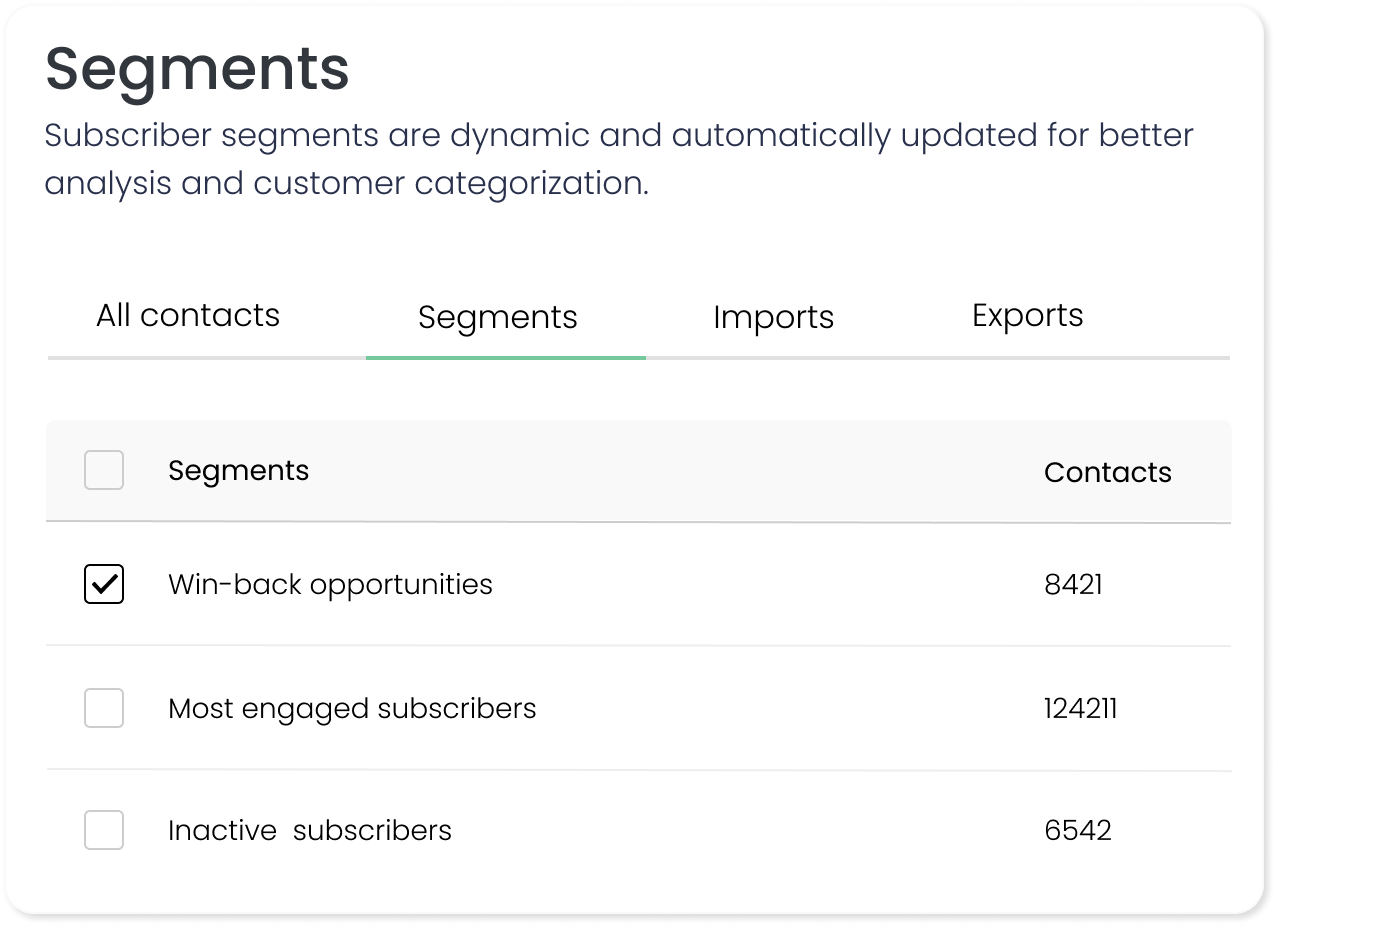1388x926 pixels.
Task: Check the select-all Segments header checkbox
Action: 104,470
